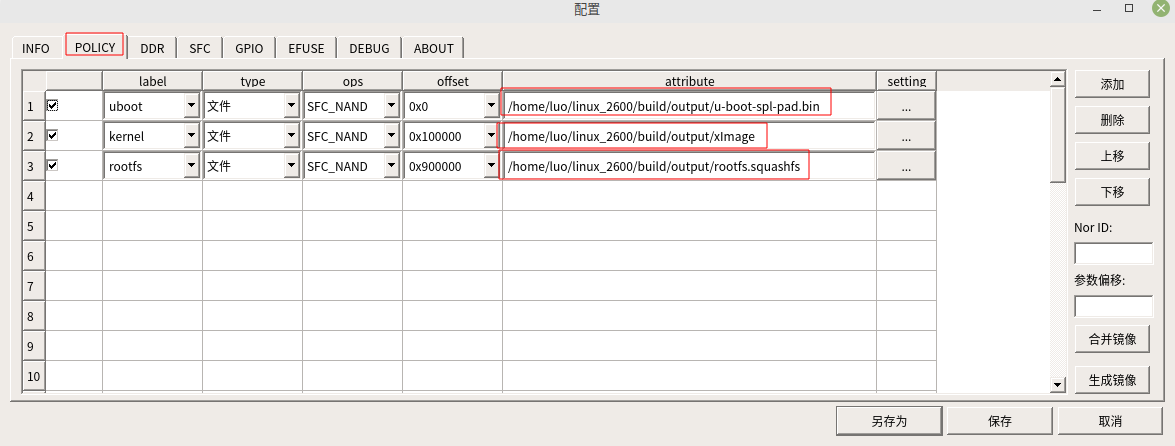This screenshot has height=446, width=1175.
Task: Disable the rootfs row checkbox
Action: (53, 165)
